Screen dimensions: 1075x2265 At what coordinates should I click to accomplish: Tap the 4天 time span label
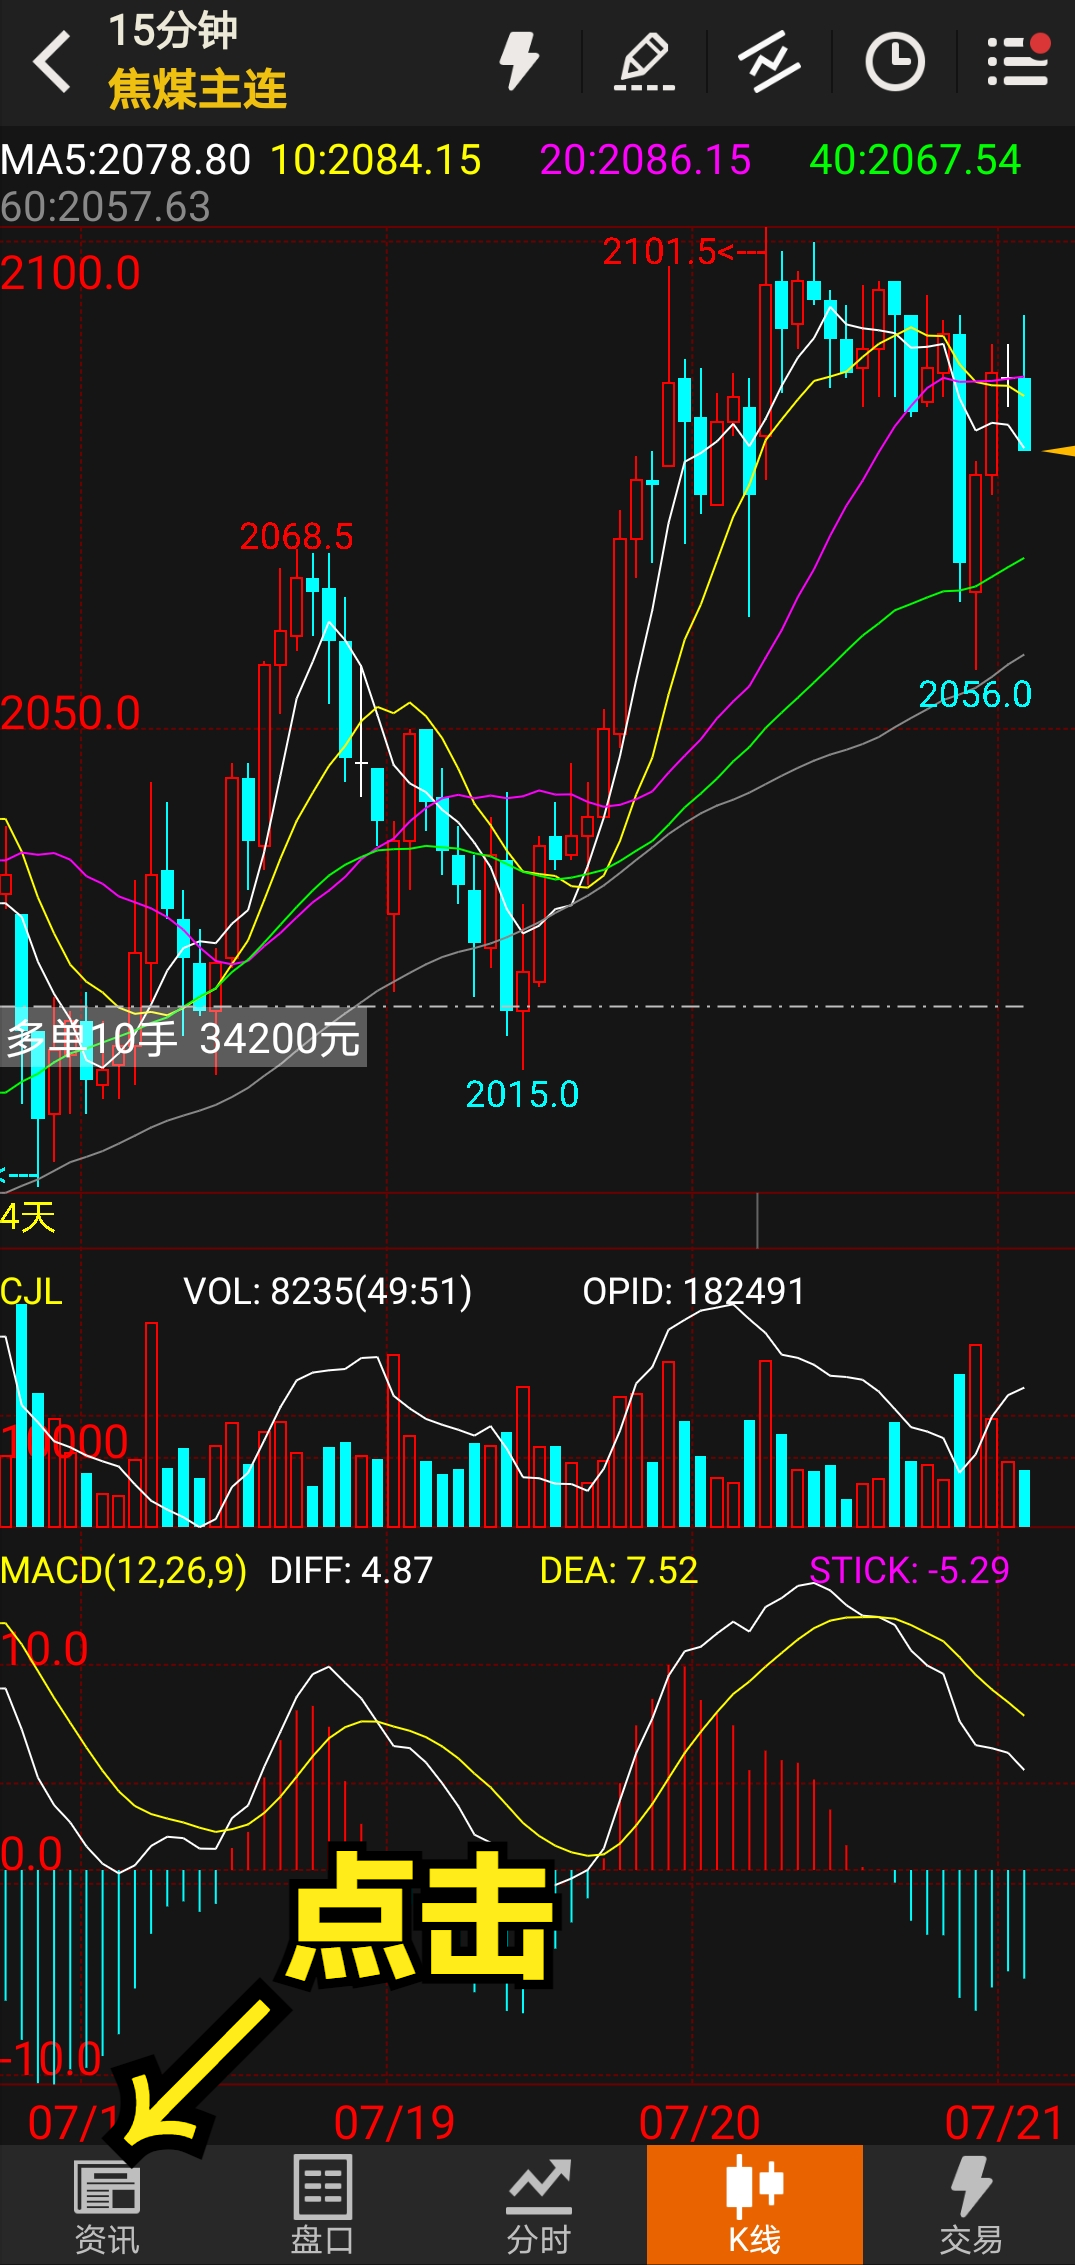click(x=28, y=1217)
